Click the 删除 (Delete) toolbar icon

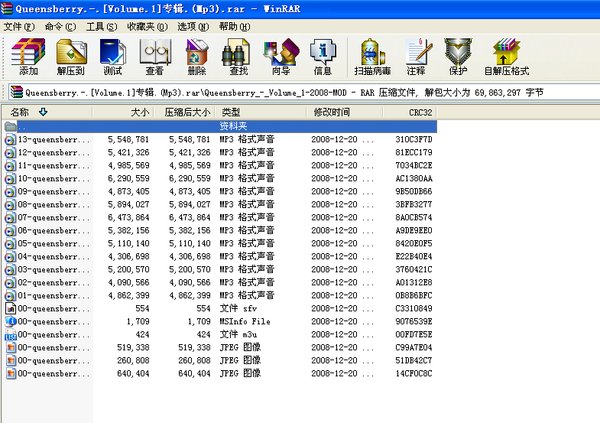[197, 56]
